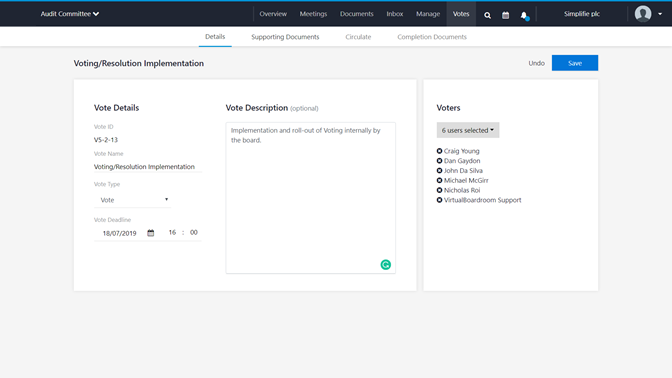The image size is (672, 378).
Task: Open the notifications bell icon
Action: [524, 15]
